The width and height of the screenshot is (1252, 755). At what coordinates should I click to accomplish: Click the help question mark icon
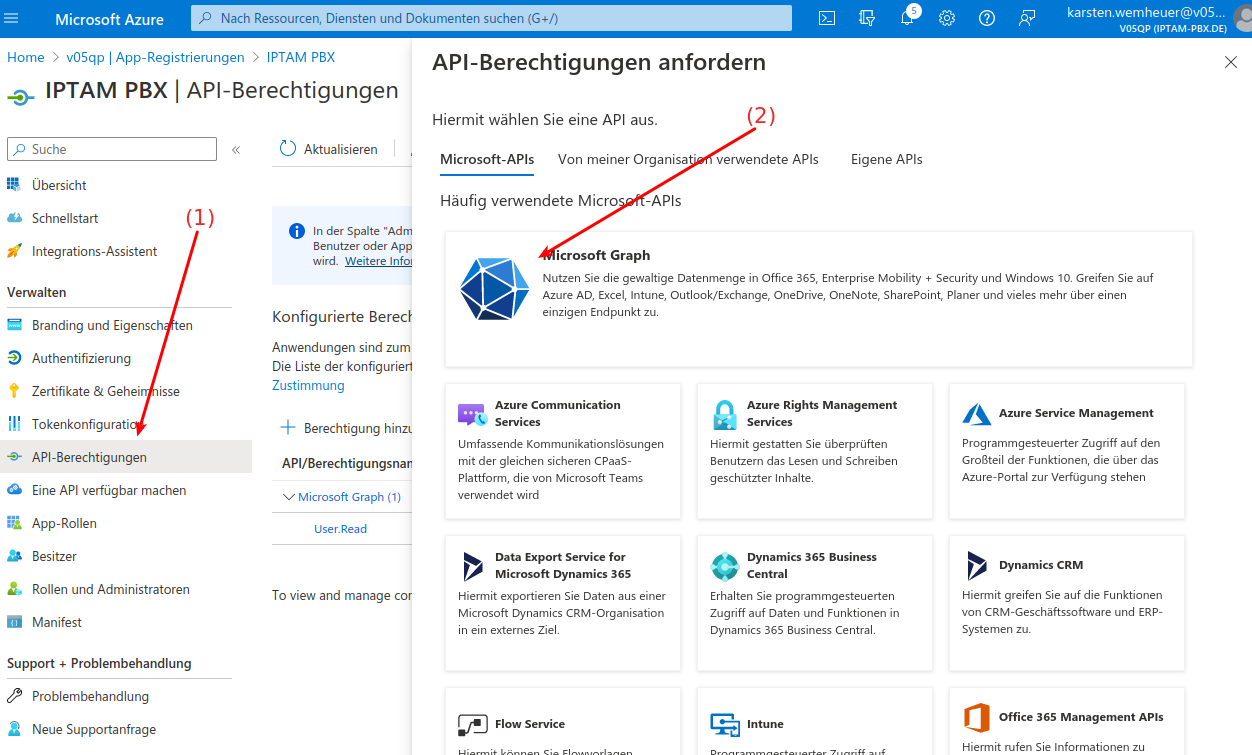[987, 18]
